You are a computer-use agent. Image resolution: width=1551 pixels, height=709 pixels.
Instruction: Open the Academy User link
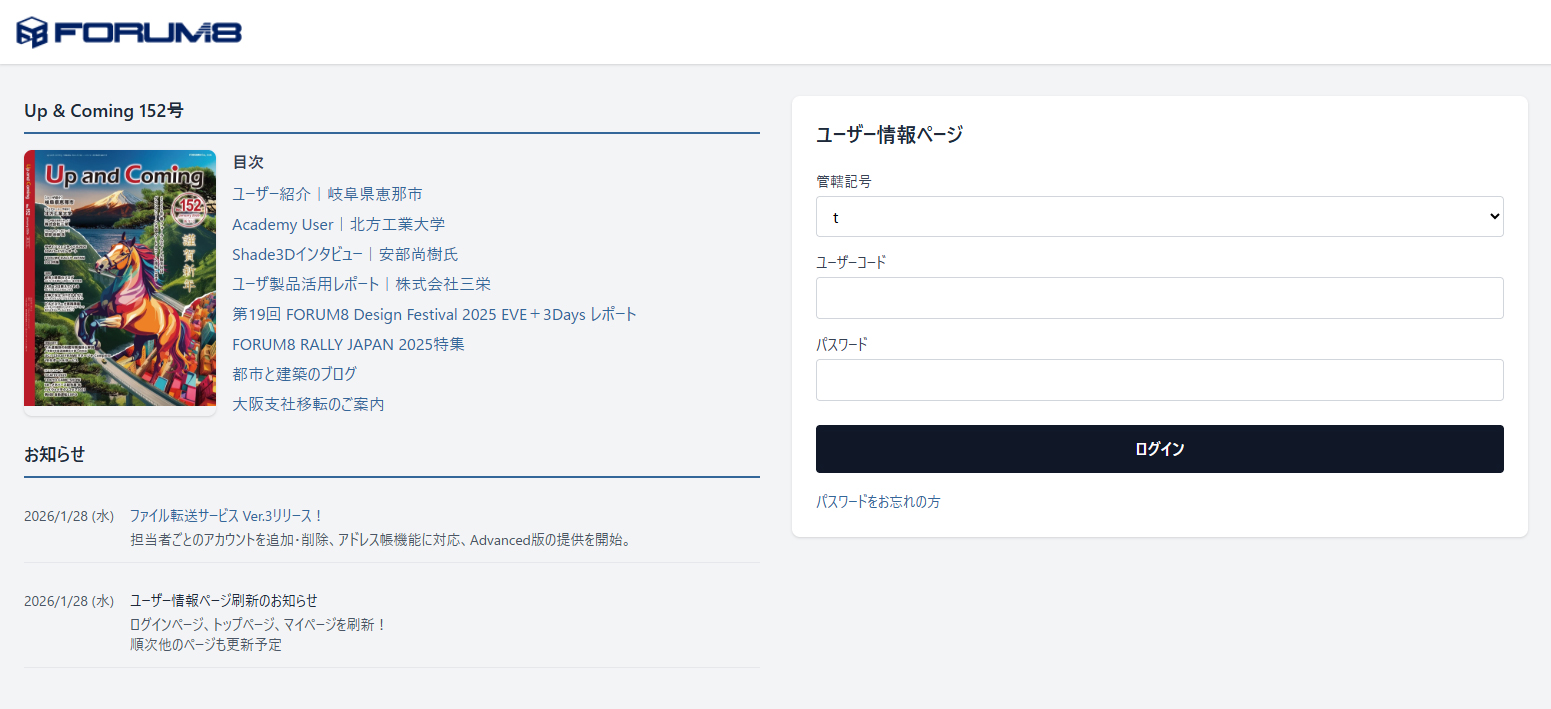(282, 224)
